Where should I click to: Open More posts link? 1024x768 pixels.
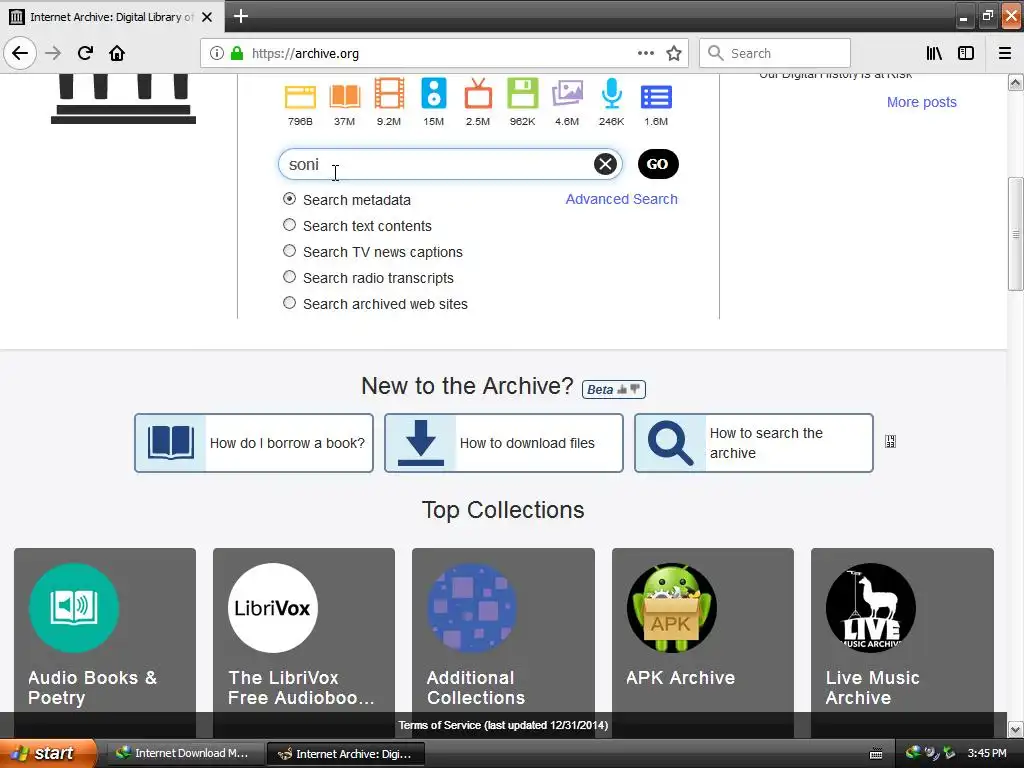coord(921,102)
